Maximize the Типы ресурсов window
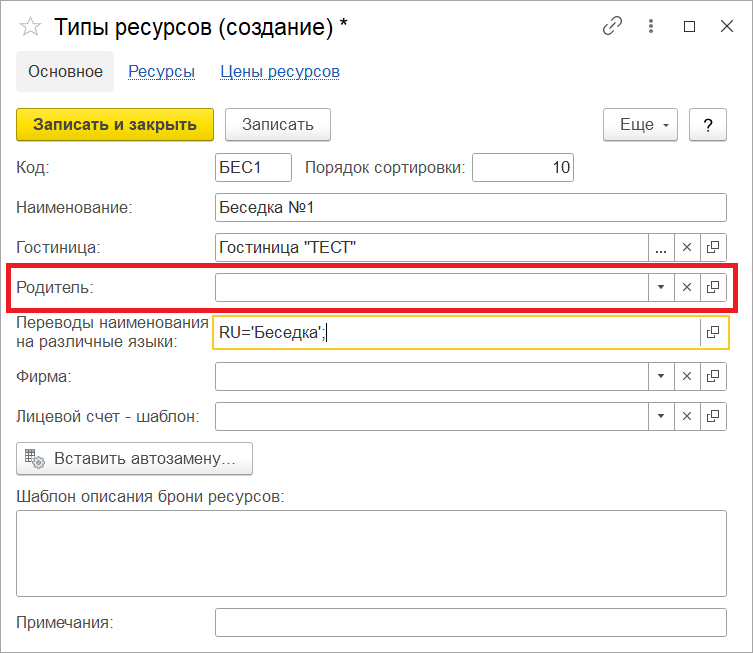Viewport: 753px width, 653px height. coord(689,26)
